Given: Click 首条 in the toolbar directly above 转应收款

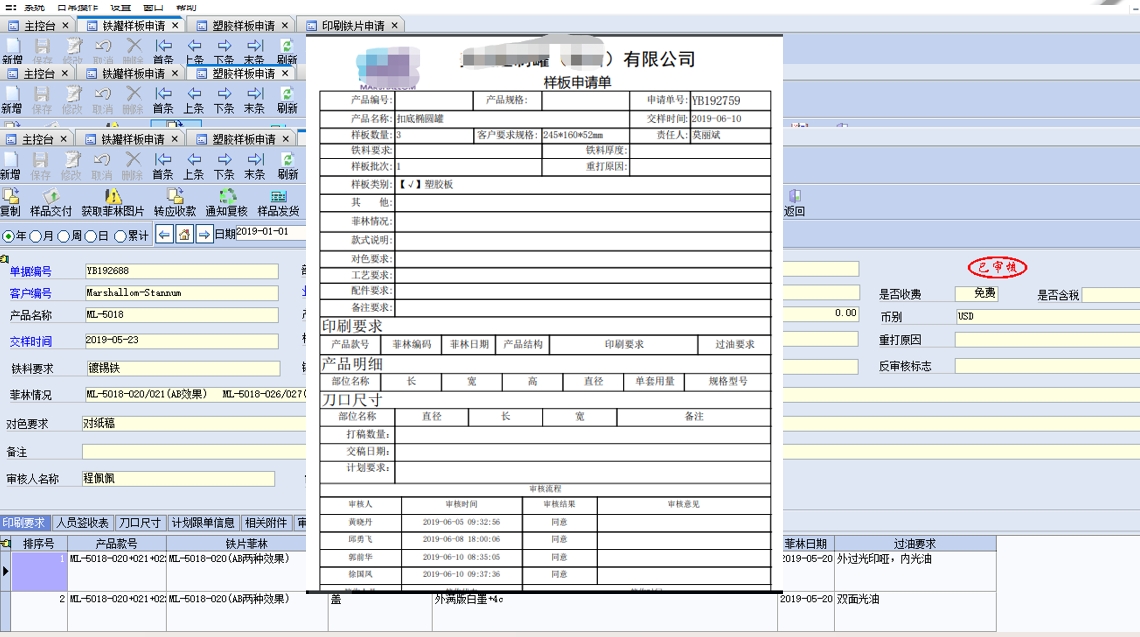Looking at the screenshot, I should point(163,166).
